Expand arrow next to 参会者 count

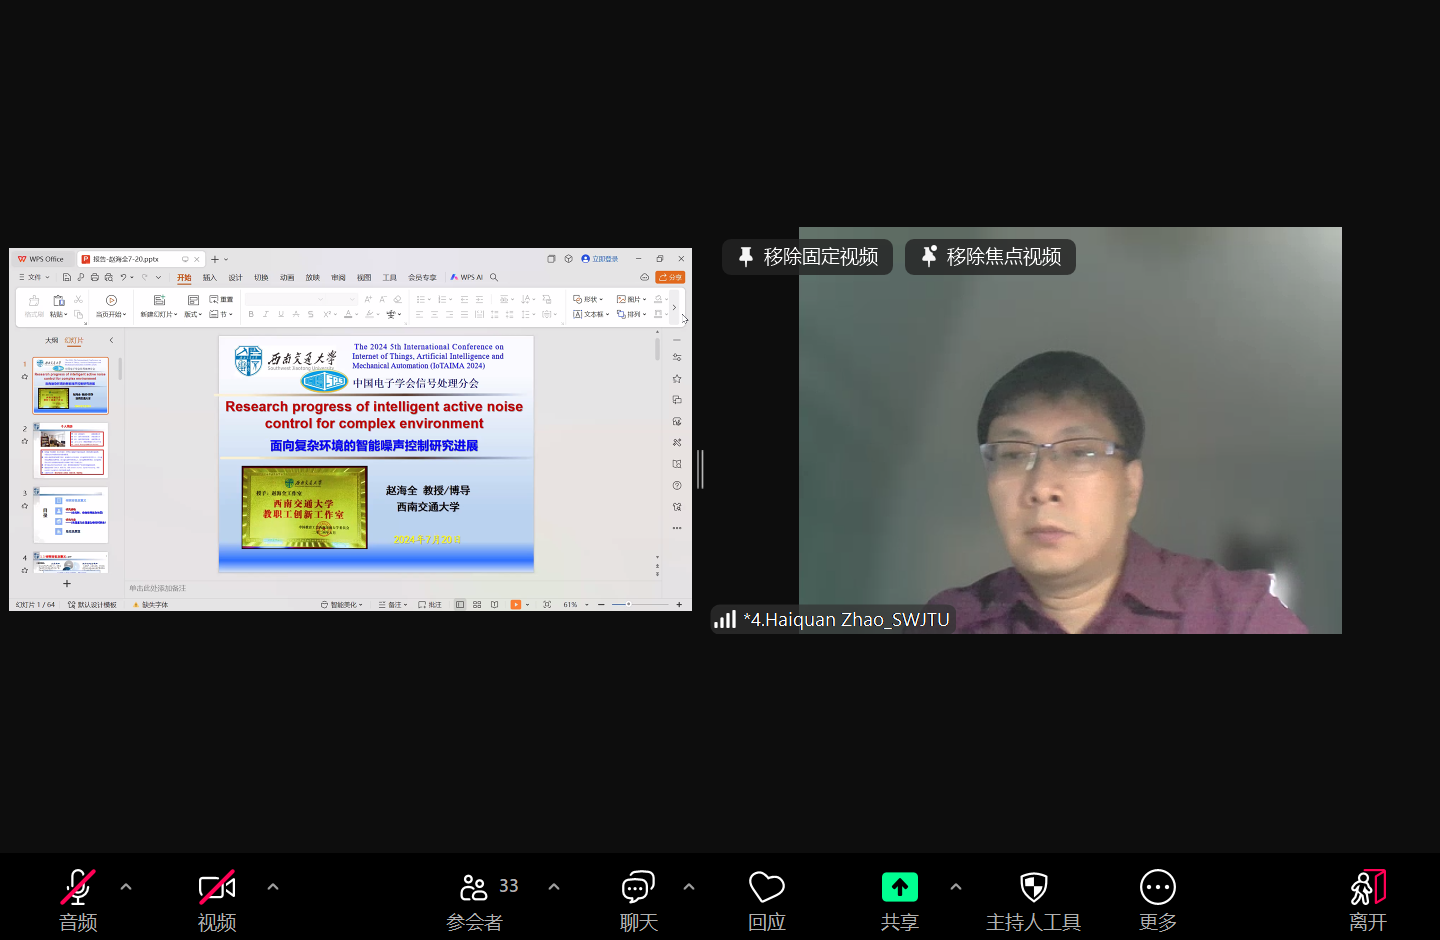coord(554,887)
